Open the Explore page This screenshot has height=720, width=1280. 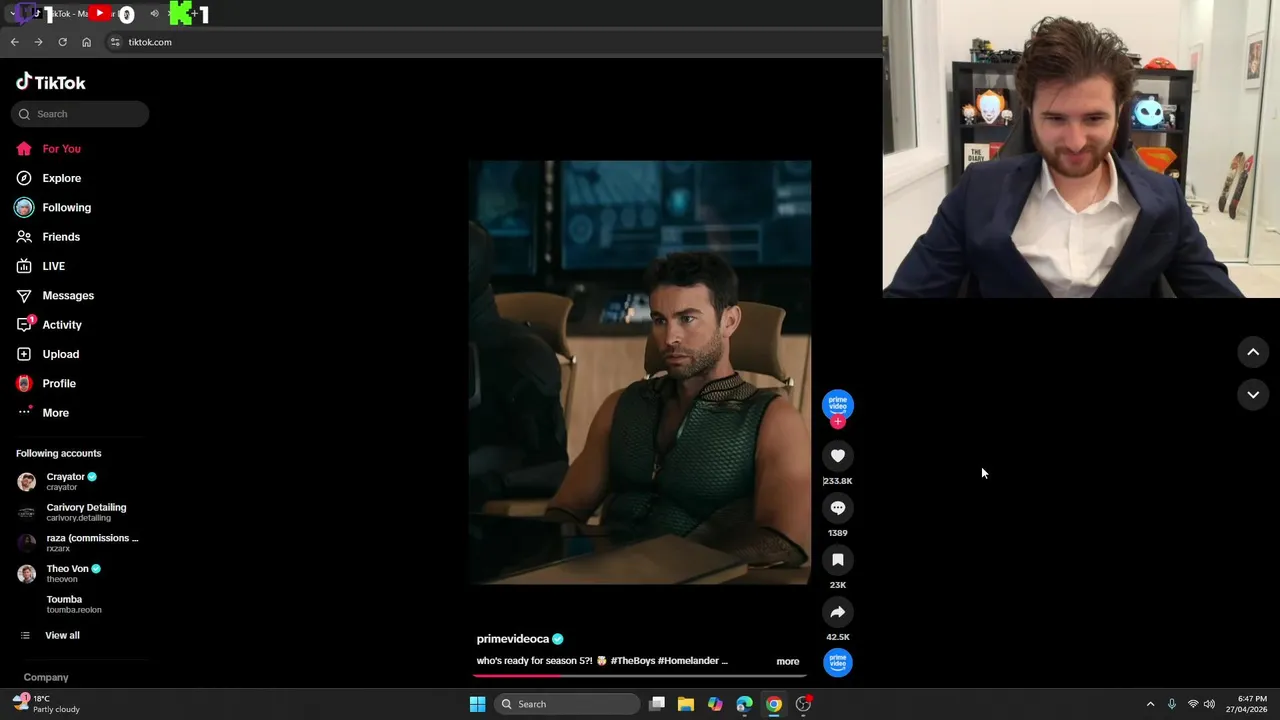pyautogui.click(x=48, y=178)
